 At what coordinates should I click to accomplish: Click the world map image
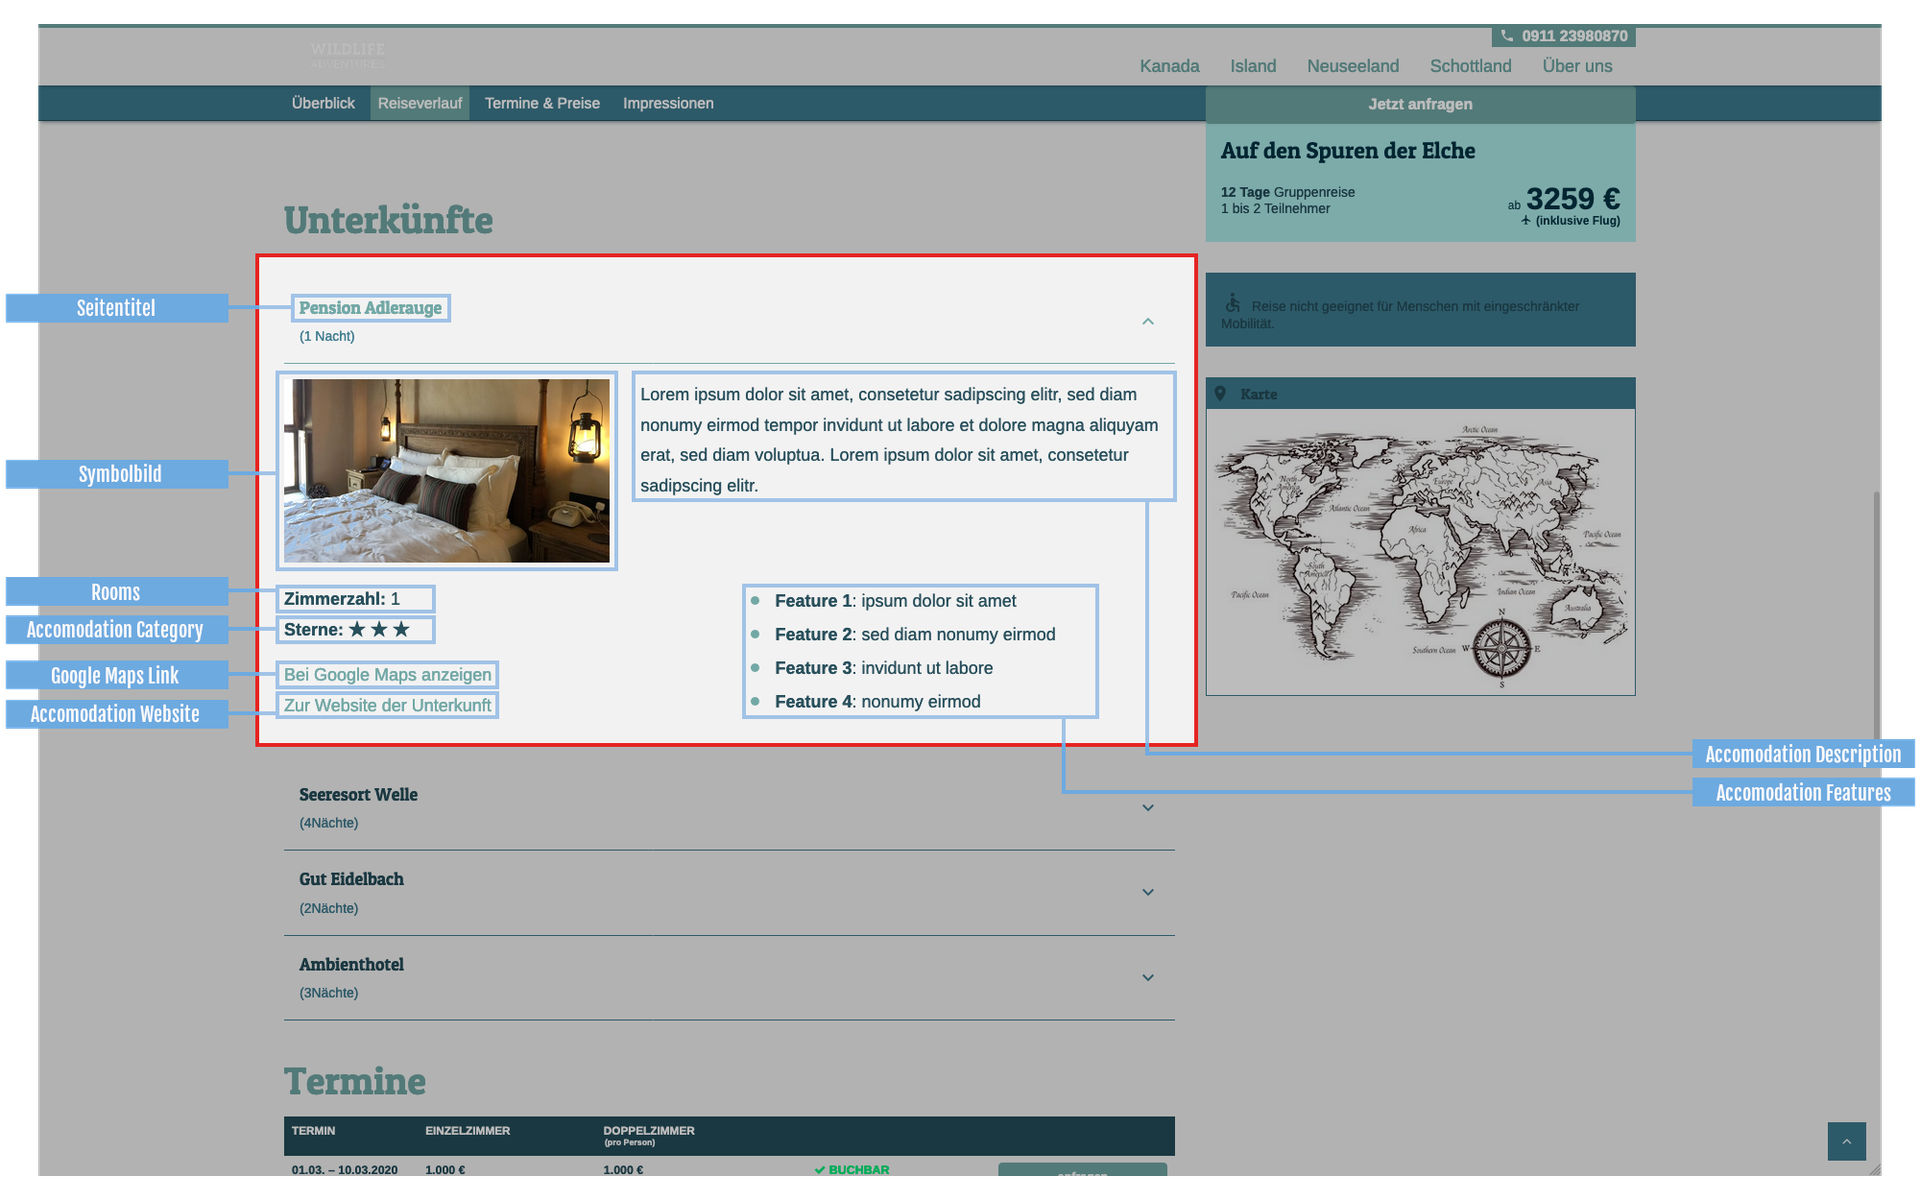pos(1420,552)
